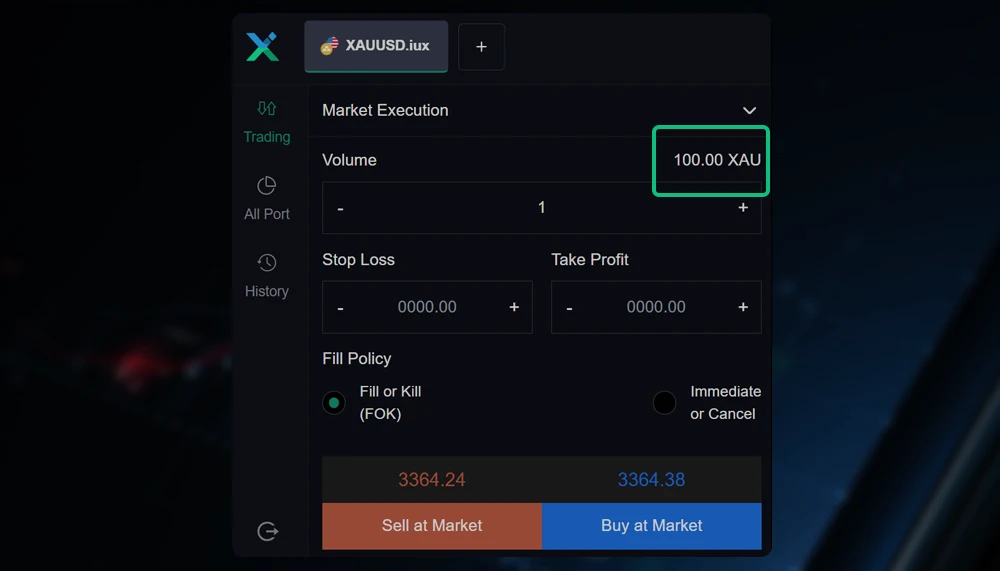This screenshot has height=571, width=1000.
Task: Click the Take Profit price input field
Action: tap(656, 307)
